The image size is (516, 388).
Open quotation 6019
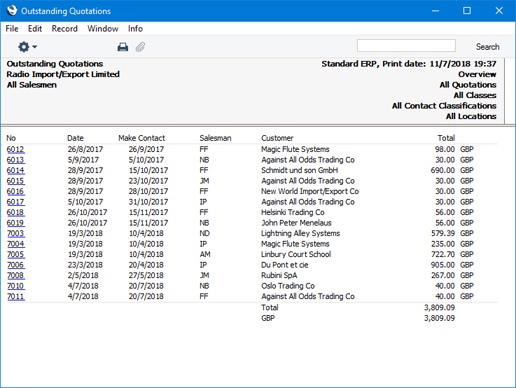click(x=15, y=223)
